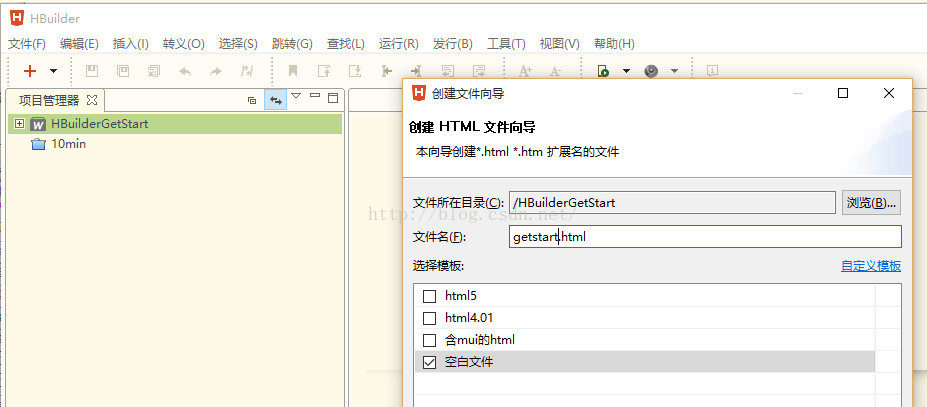The width and height of the screenshot is (927, 407).
Task: Open the 自定义模板 link
Action: tap(871, 266)
